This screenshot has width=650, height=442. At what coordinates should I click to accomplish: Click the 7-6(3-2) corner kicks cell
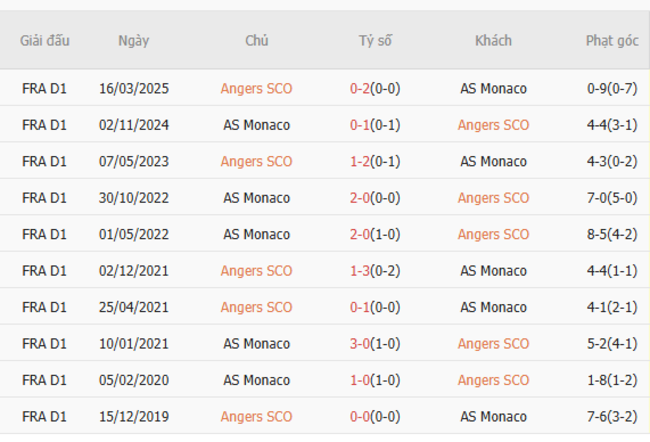[612, 417]
